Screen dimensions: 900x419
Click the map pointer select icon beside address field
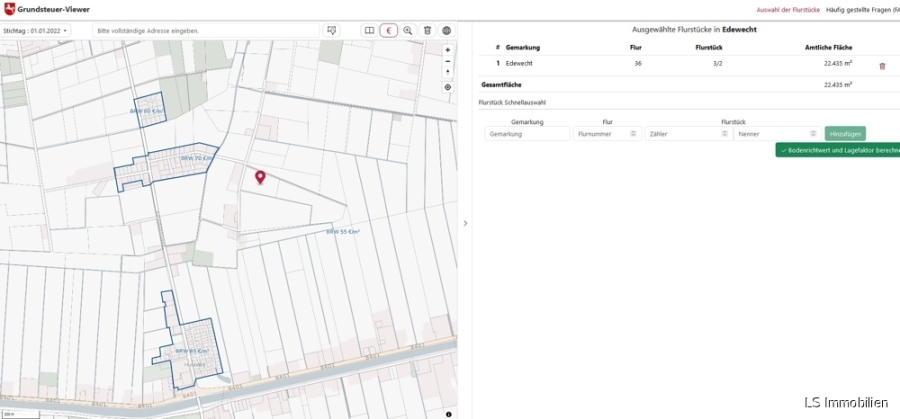pos(332,31)
